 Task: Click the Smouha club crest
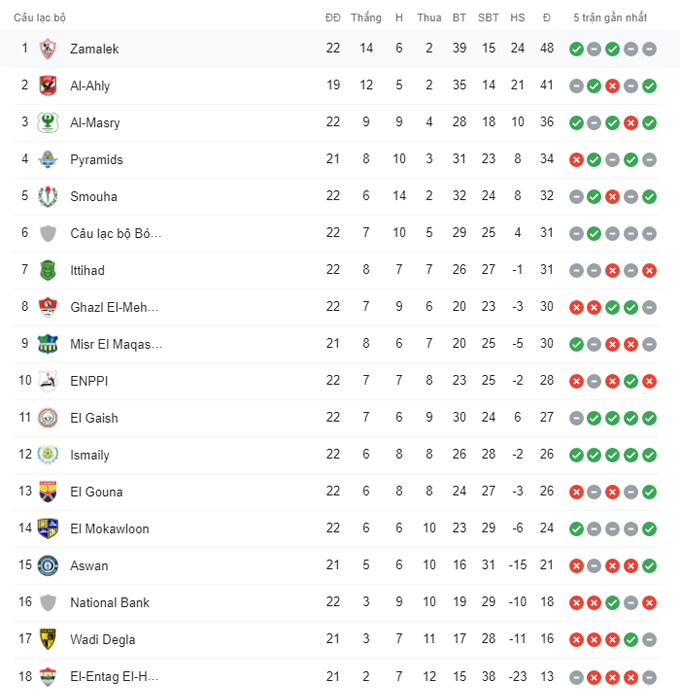point(47,197)
